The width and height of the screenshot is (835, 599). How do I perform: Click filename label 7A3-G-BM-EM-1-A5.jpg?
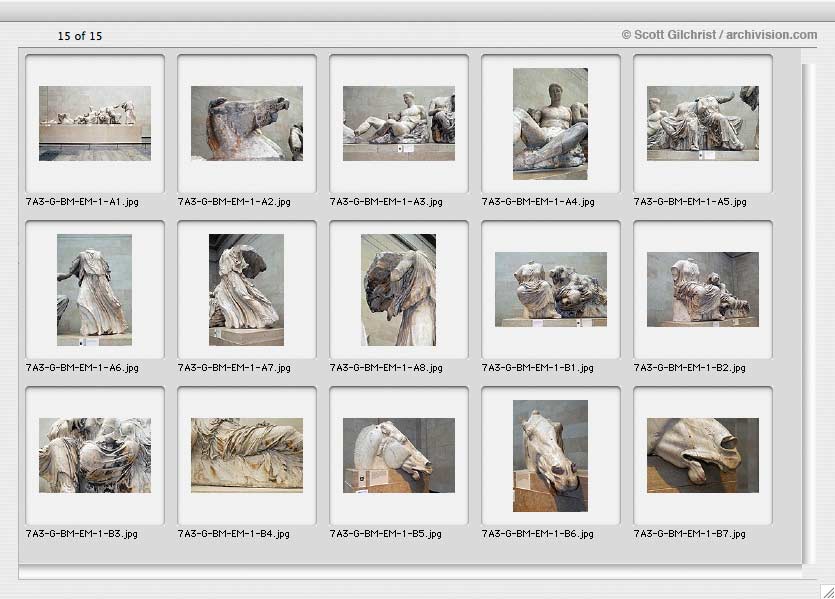click(690, 202)
